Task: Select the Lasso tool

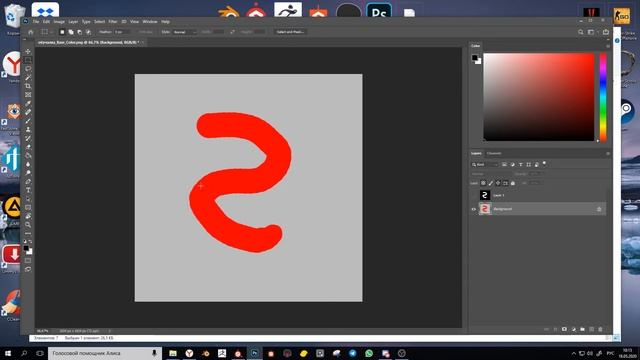Action: click(x=28, y=69)
